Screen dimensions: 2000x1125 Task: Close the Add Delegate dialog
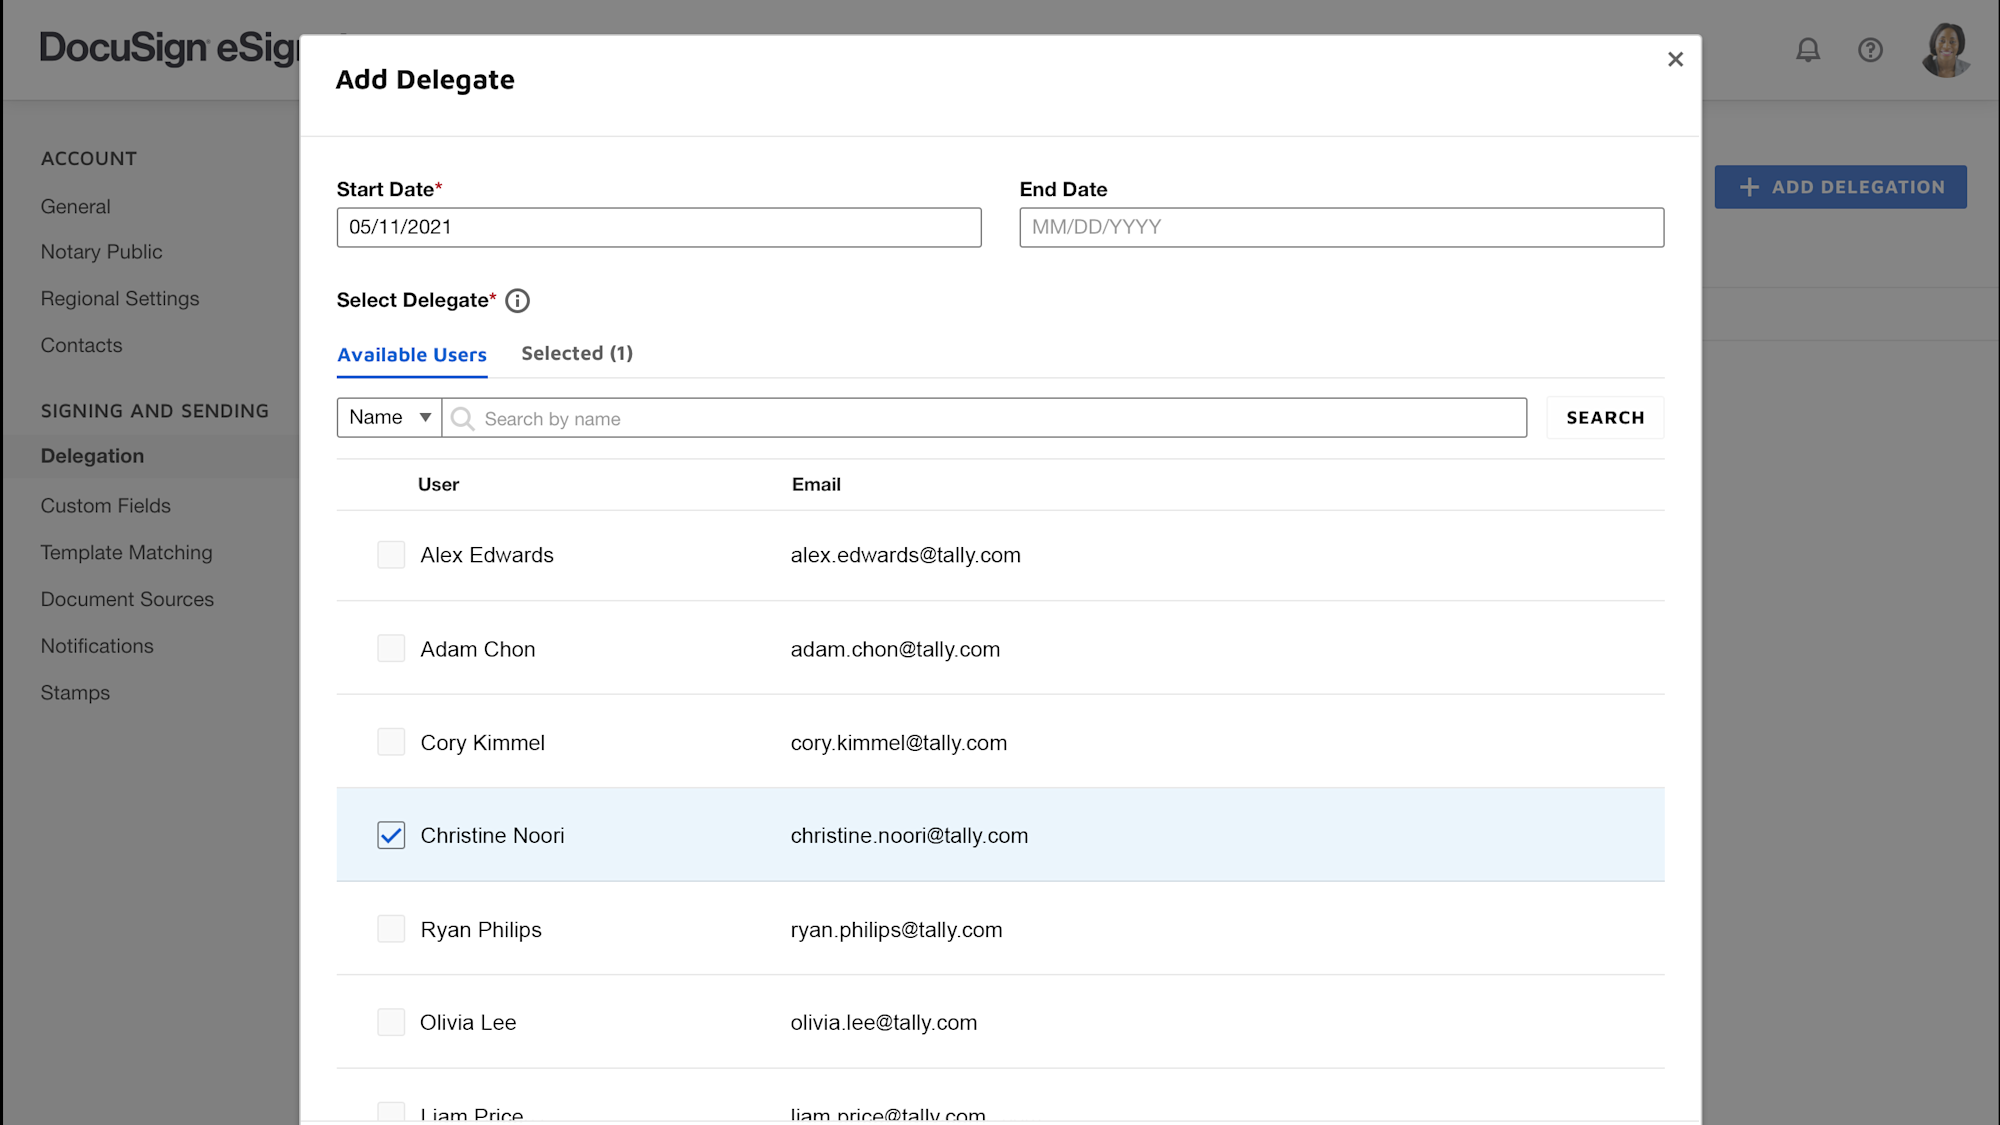pyautogui.click(x=1675, y=59)
